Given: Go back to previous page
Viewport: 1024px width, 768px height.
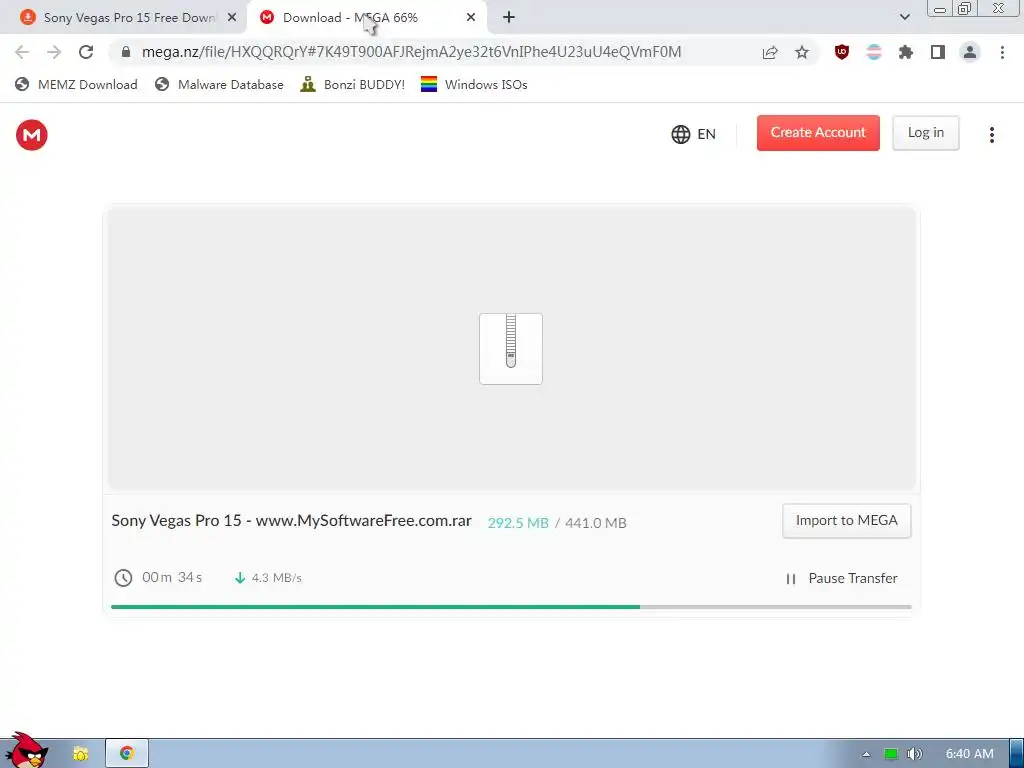Looking at the screenshot, I should point(22,52).
